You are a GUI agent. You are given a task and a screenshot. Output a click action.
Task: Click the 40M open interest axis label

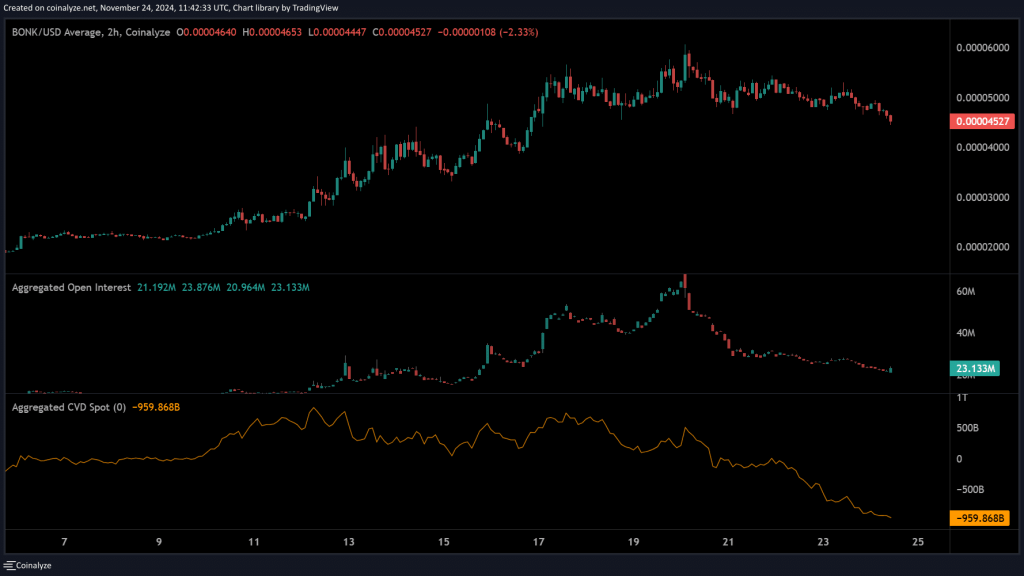965,333
